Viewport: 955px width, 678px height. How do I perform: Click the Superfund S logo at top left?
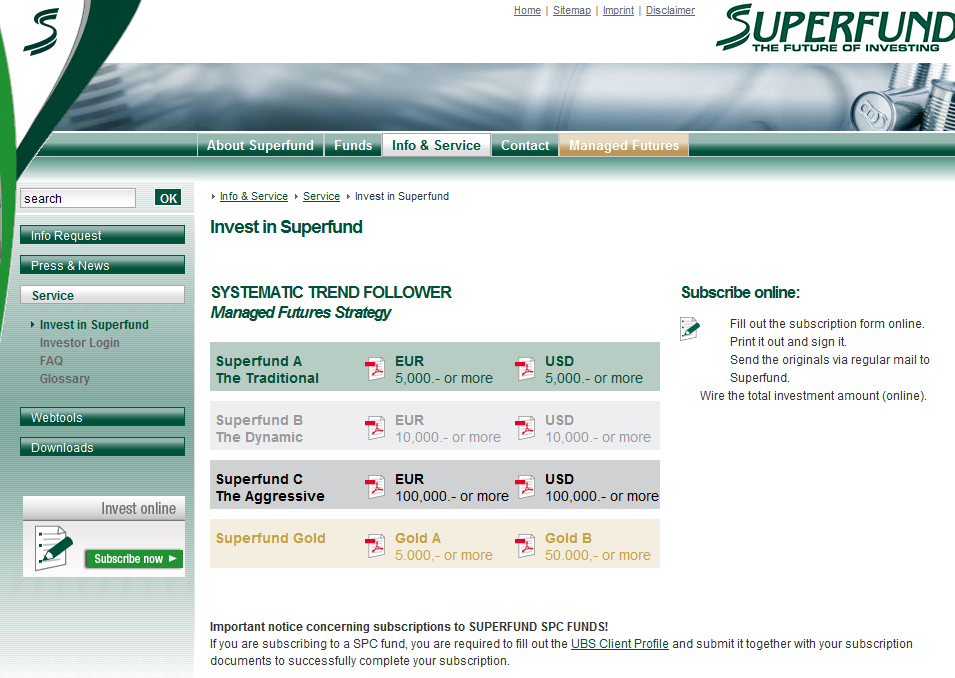[41, 32]
